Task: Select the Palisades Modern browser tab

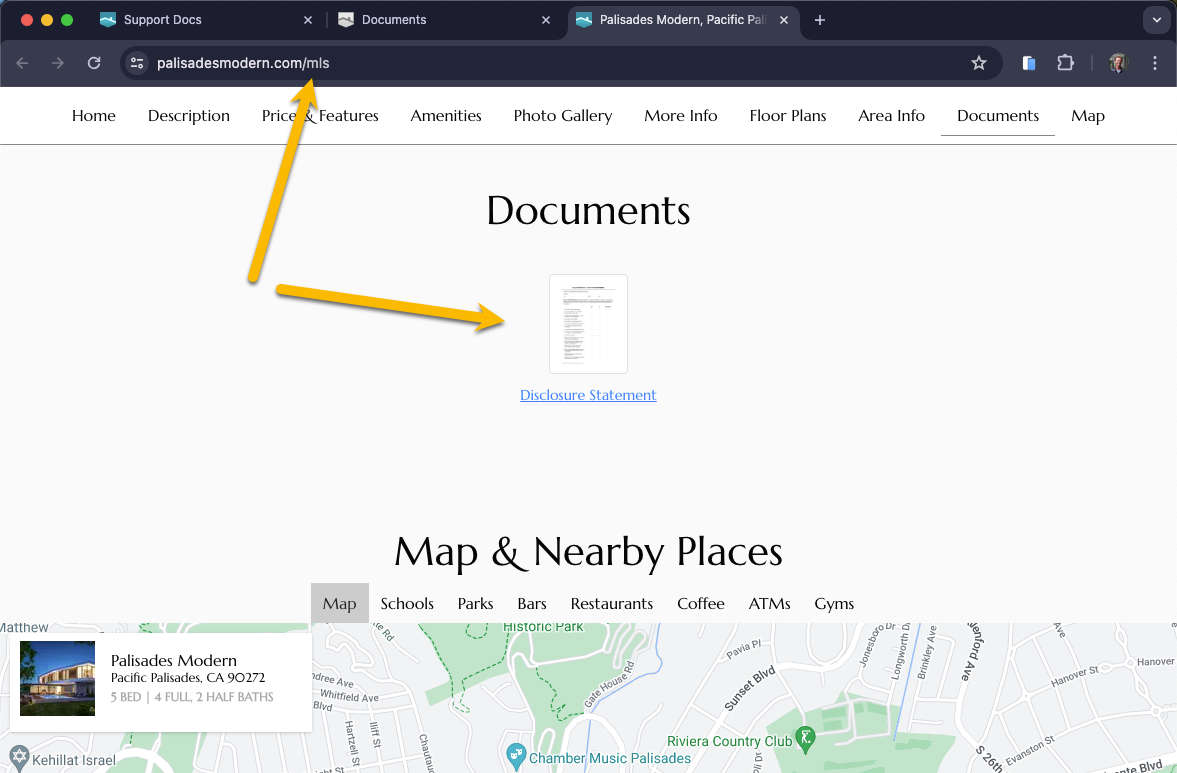Action: pyautogui.click(x=682, y=20)
